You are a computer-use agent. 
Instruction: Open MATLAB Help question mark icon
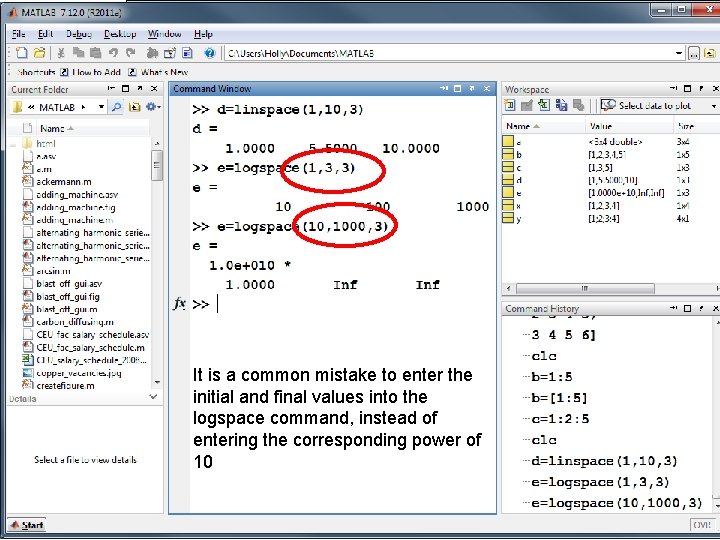210,53
